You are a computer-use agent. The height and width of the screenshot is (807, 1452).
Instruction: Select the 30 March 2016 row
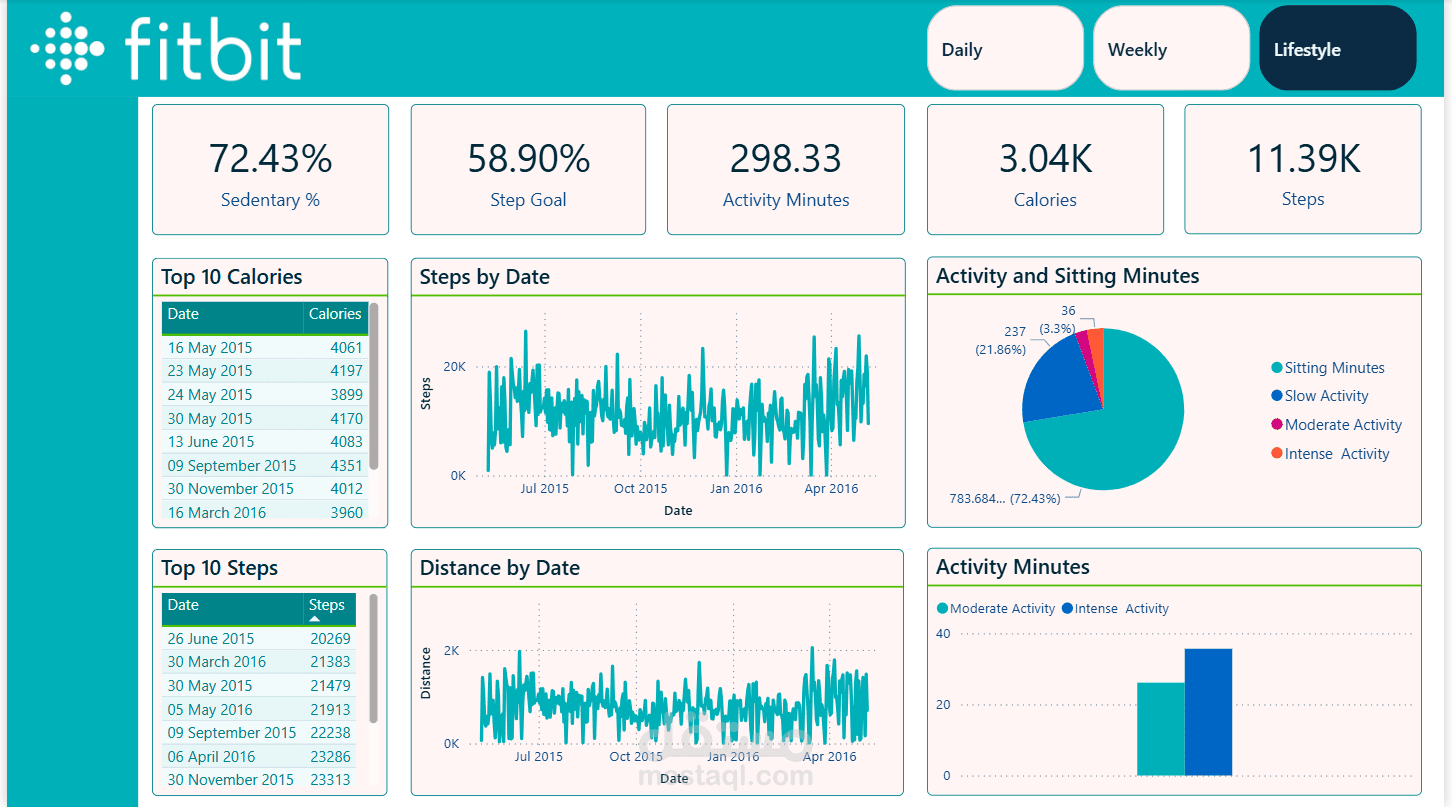tap(259, 662)
